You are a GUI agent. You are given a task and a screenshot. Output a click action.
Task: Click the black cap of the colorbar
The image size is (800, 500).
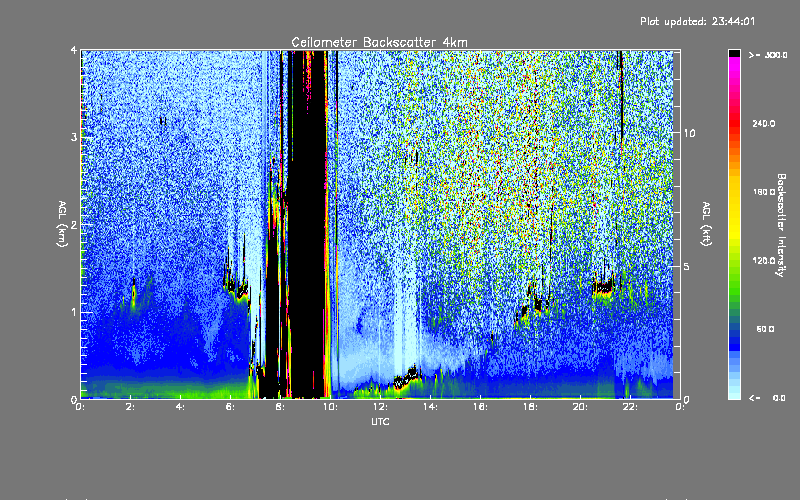click(734, 53)
